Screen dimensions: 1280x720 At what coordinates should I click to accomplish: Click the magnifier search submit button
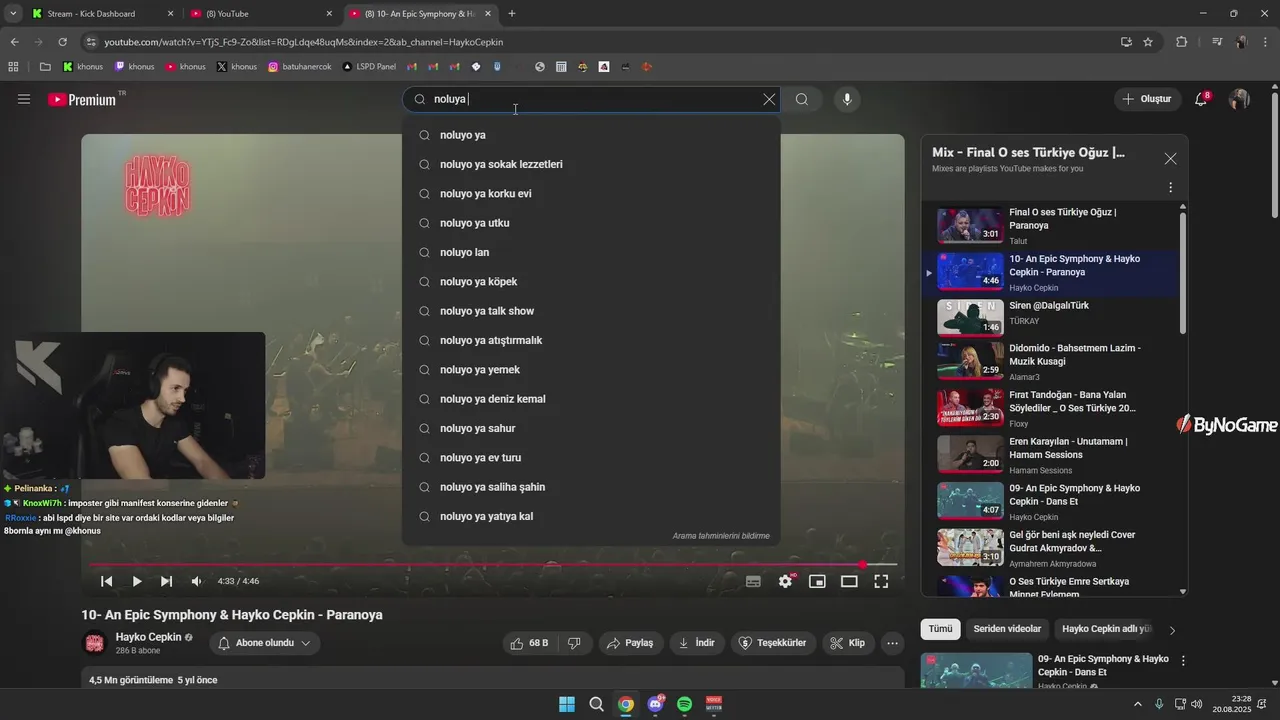pyautogui.click(x=802, y=99)
